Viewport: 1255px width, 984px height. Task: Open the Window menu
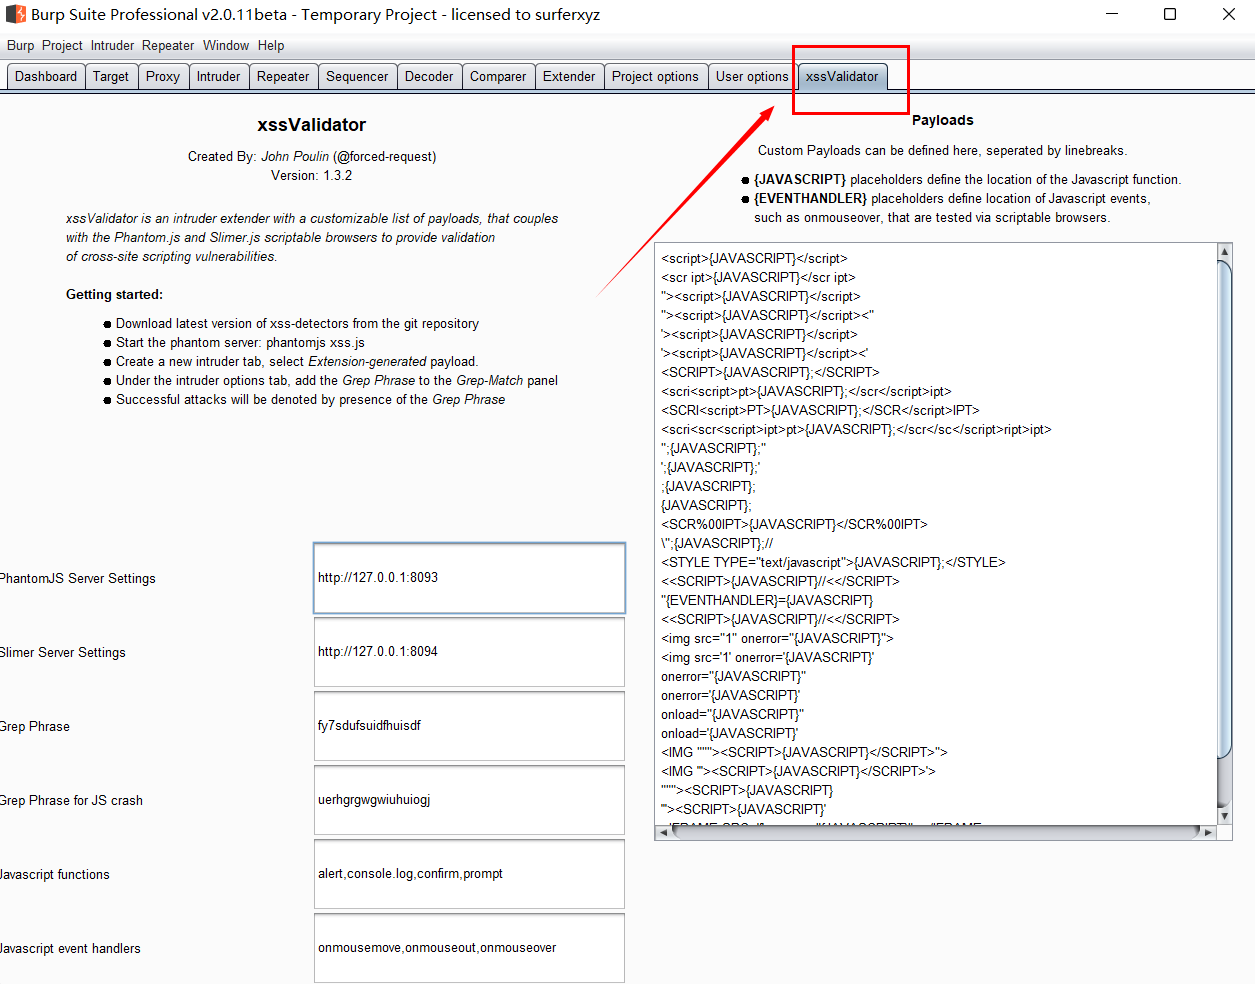click(x=226, y=46)
